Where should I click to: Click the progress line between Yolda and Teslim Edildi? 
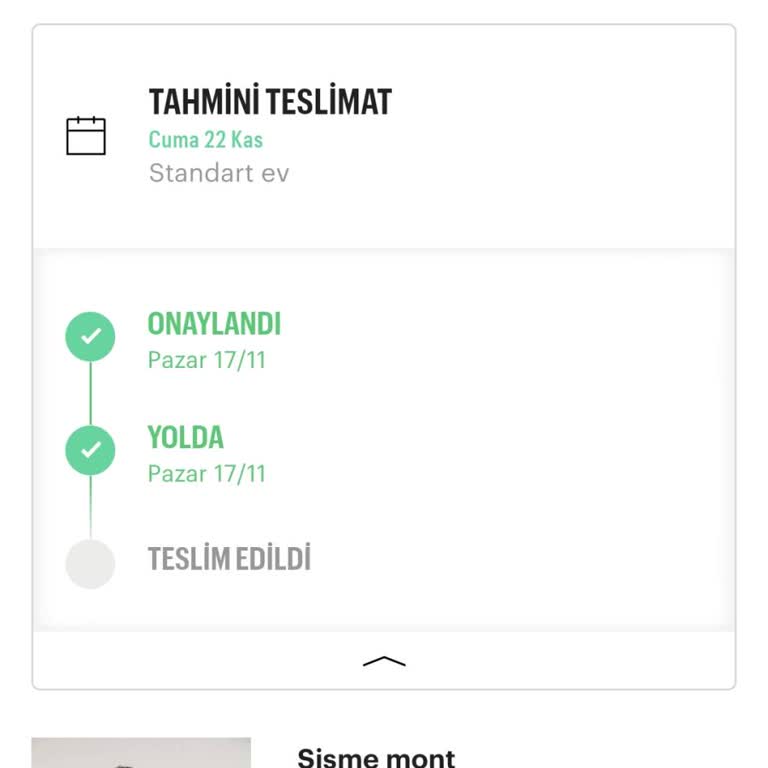[x=90, y=507]
